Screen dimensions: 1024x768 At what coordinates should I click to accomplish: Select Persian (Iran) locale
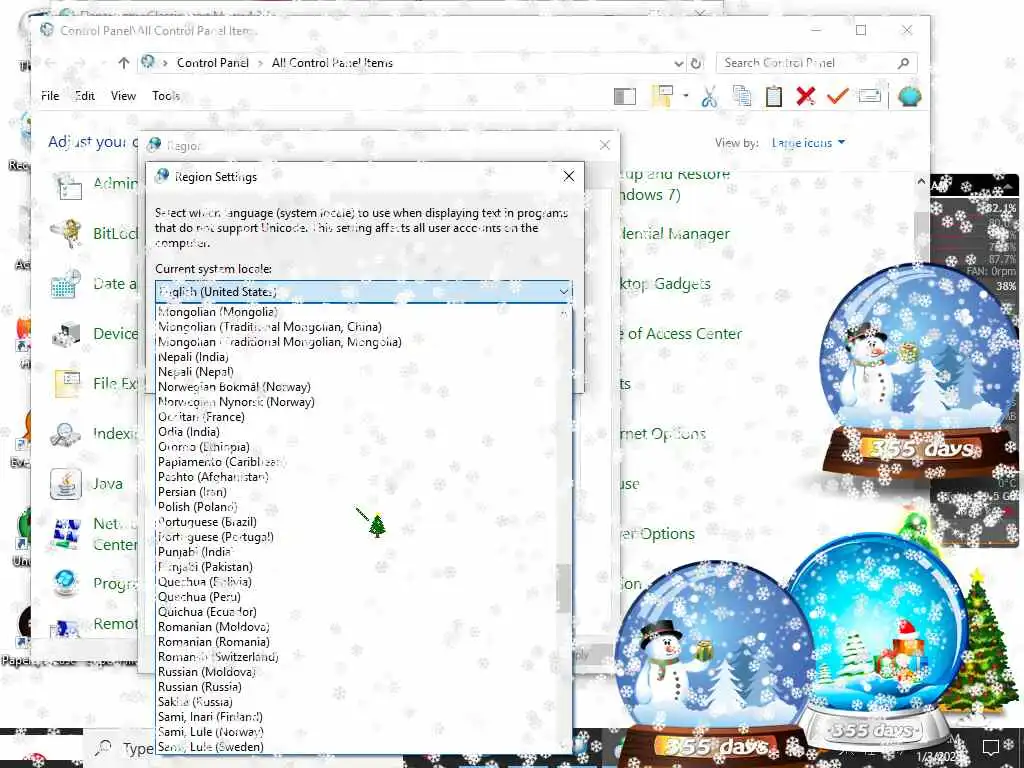pos(357,492)
